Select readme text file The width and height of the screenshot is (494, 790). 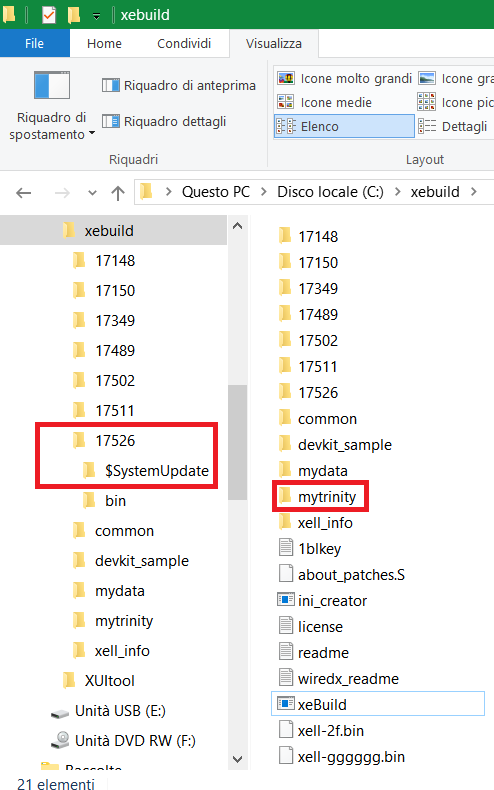coord(314,653)
